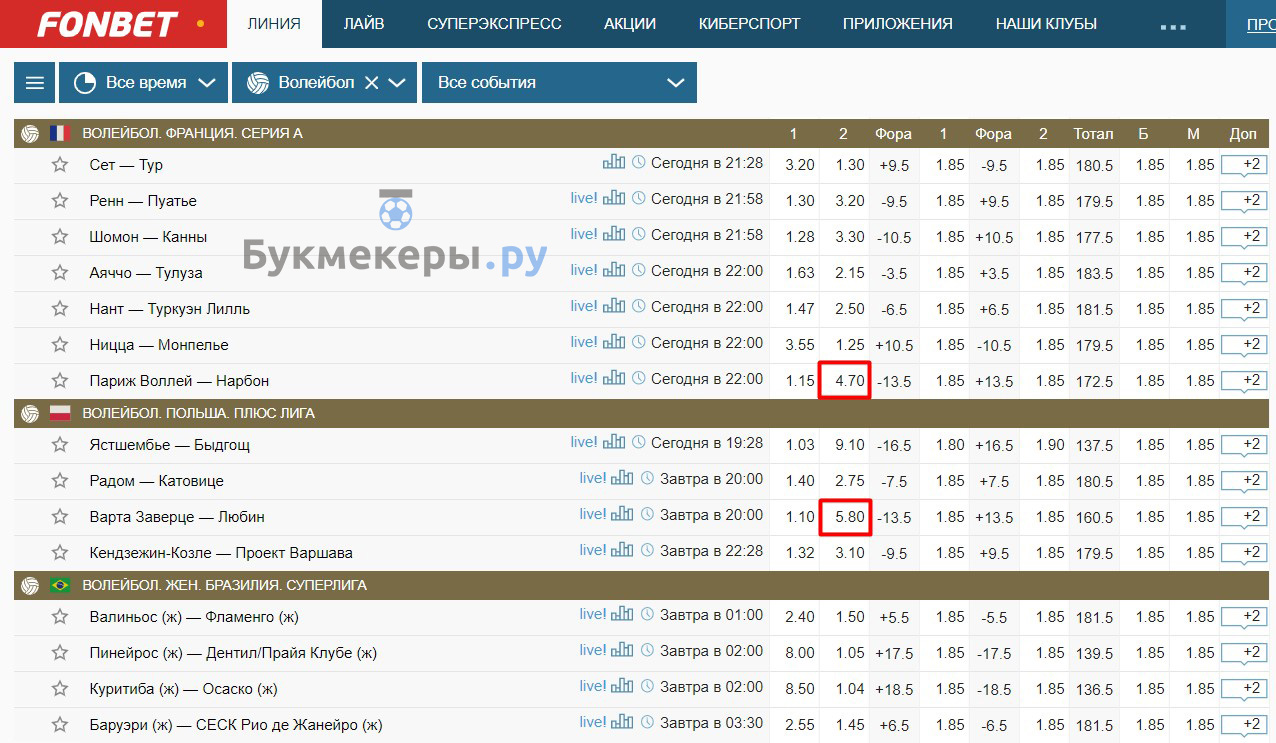This screenshot has height=743, width=1276.
Task: Click the FONBET logo
Action: pos(107,24)
